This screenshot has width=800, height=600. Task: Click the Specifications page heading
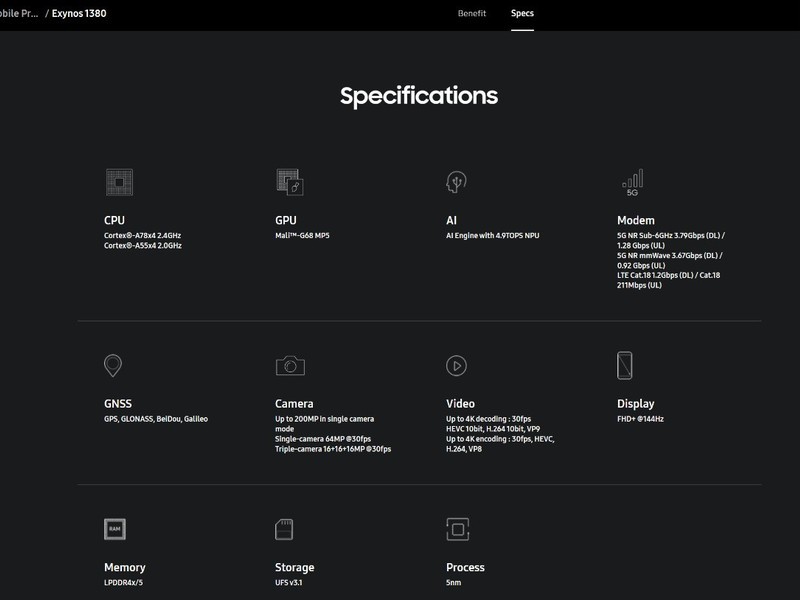coord(419,96)
